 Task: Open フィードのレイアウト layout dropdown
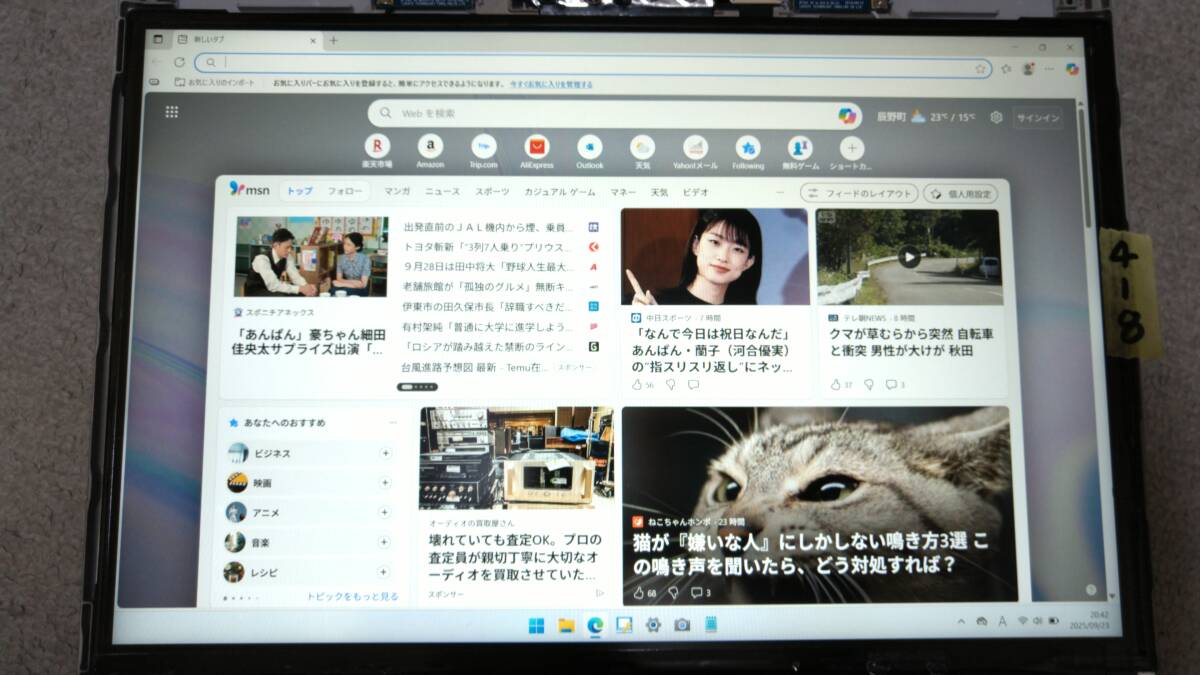(x=859, y=193)
